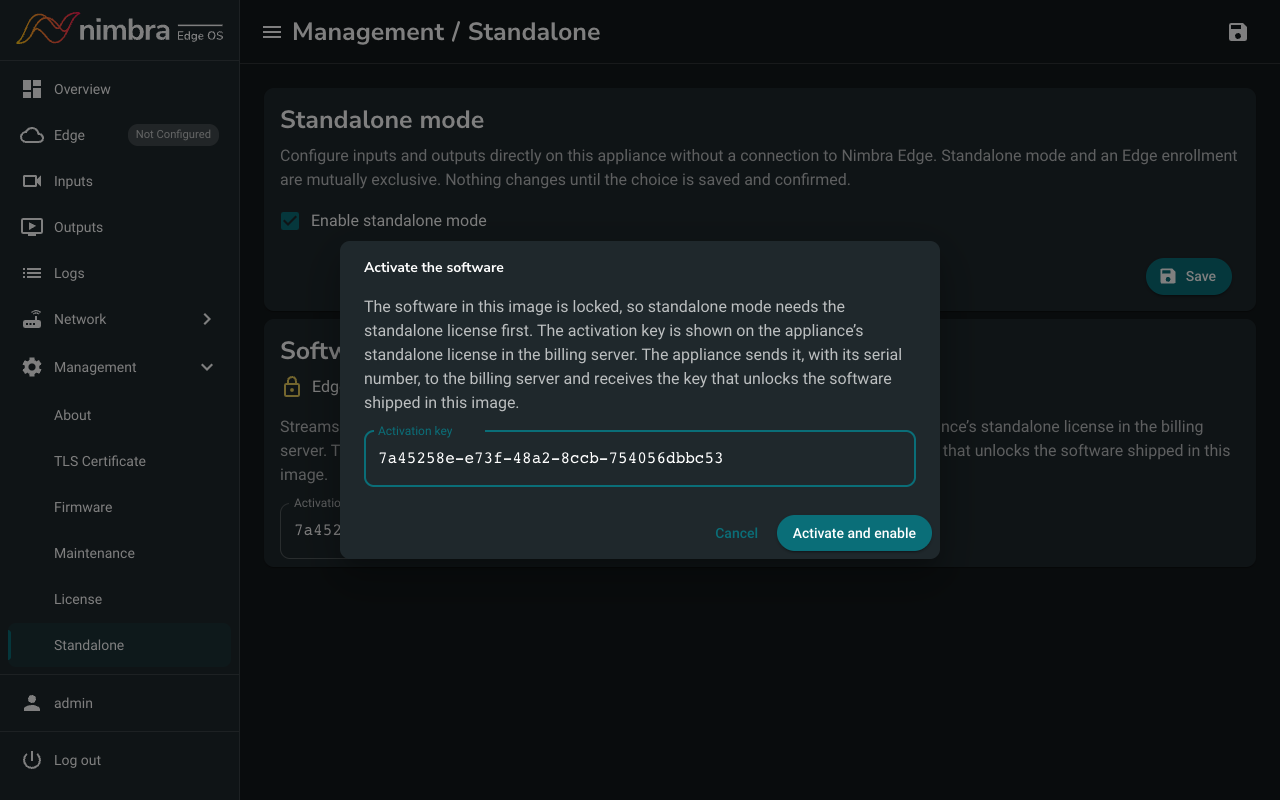Click the Management gear icon
Viewport: 1280px width, 800px height.
point(32,367)
